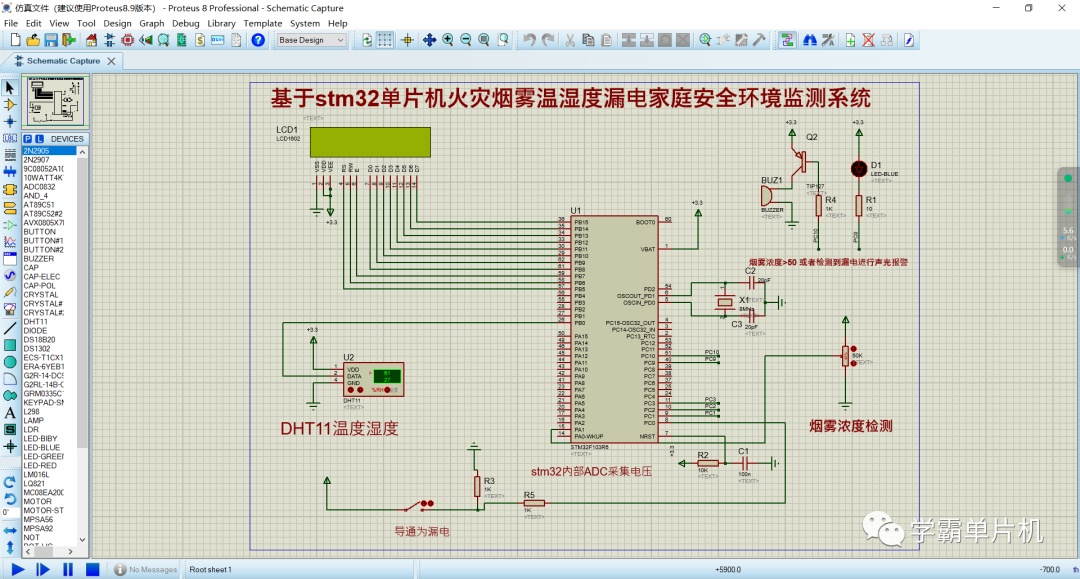1080x579 pixels.
Task: Redraw the display with refresh icon
Action: point(366,40)
